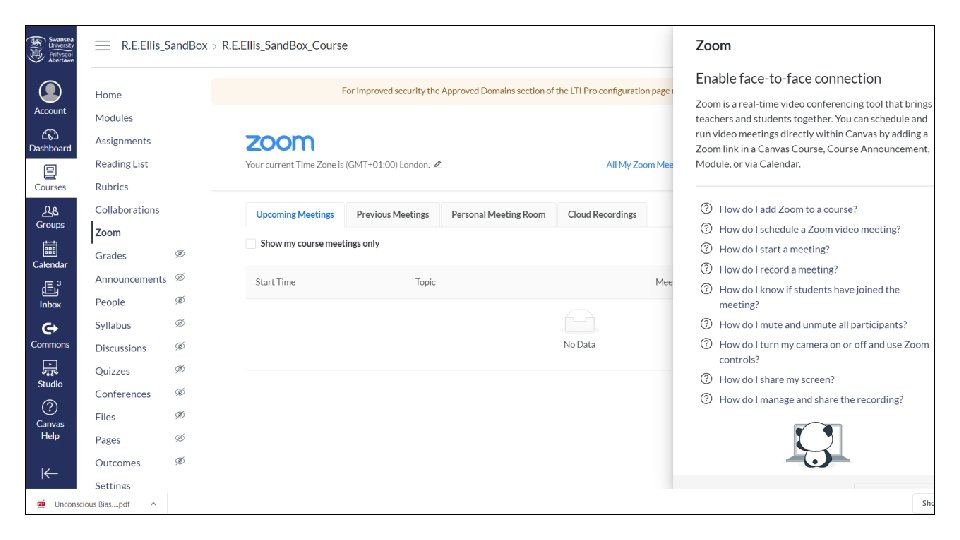Click the panda laptop illustration

point(818,445)
